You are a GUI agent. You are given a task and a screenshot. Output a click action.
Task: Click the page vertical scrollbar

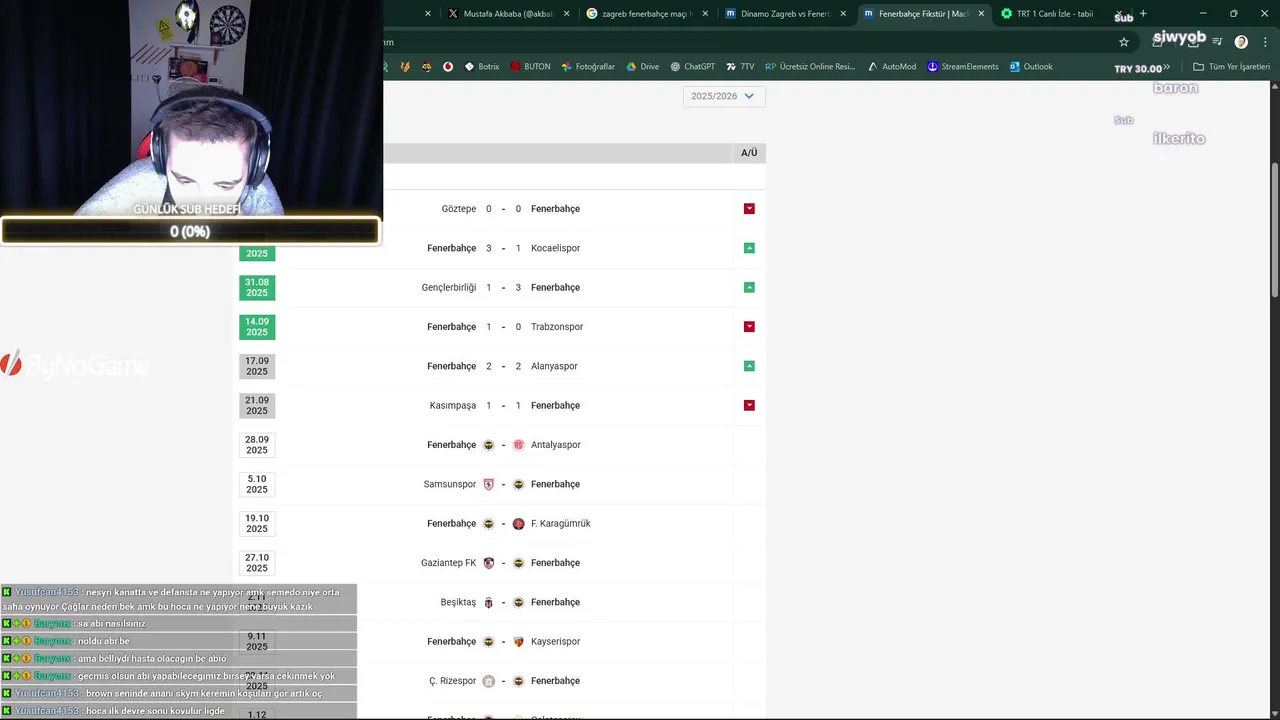[x=1274, y=230]
